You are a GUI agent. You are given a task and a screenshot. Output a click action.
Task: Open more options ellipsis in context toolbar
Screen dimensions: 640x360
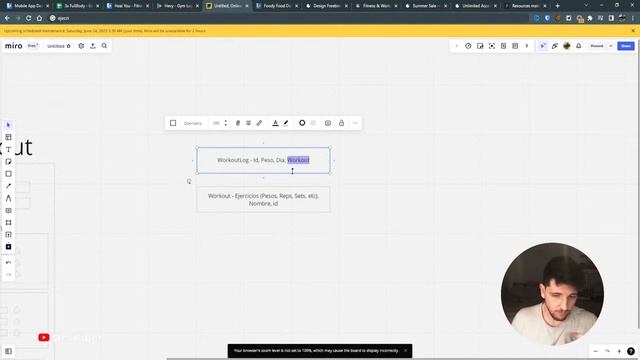(355, 123)
